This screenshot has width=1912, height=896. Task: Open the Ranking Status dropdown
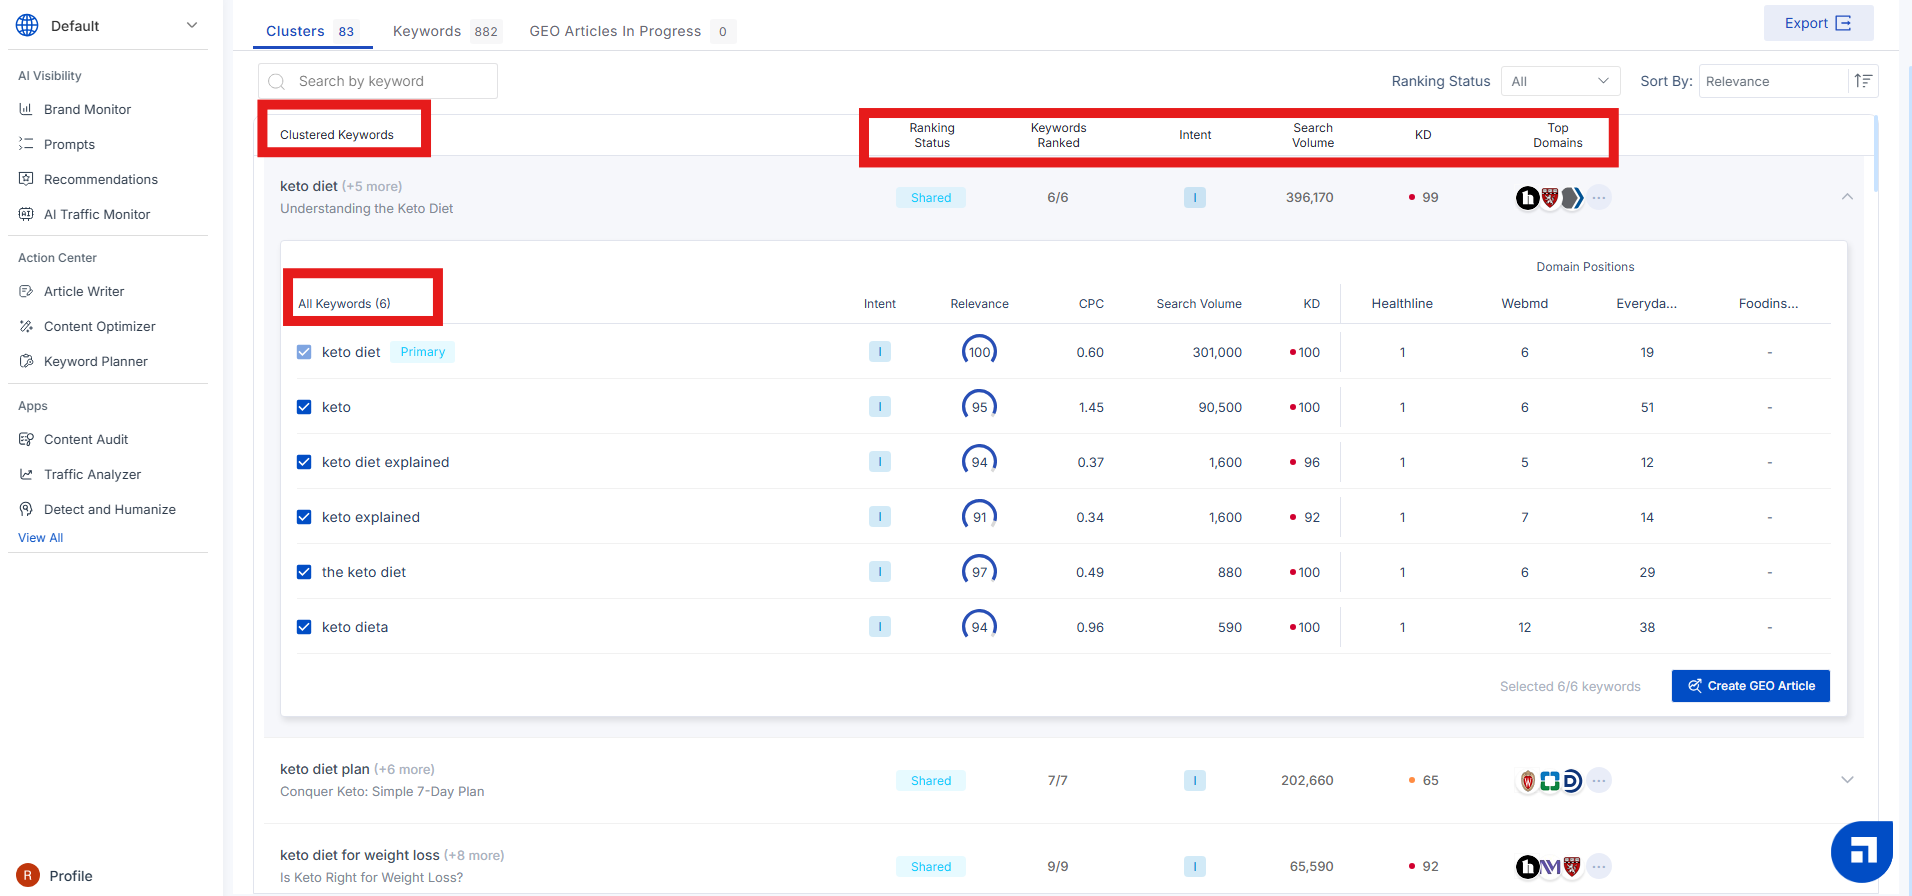(1559, 81)
